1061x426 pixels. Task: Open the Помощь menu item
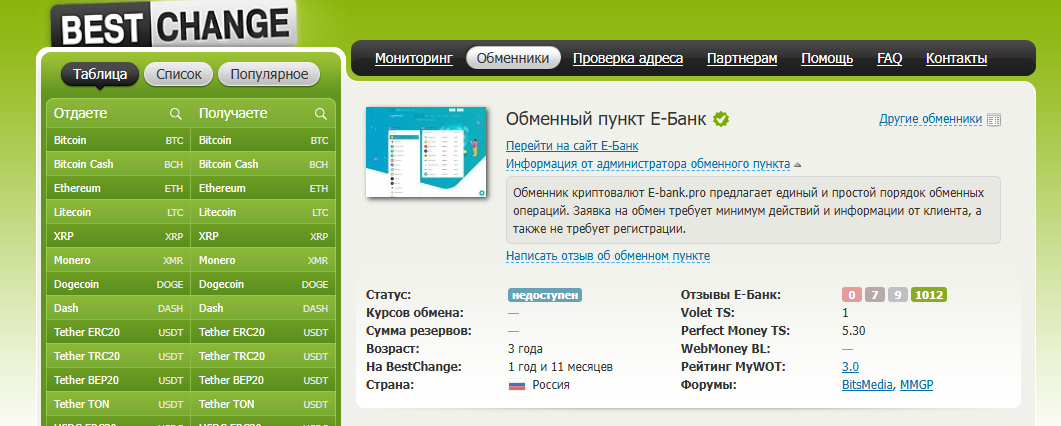pyautogui.click(x=827, y=58)
